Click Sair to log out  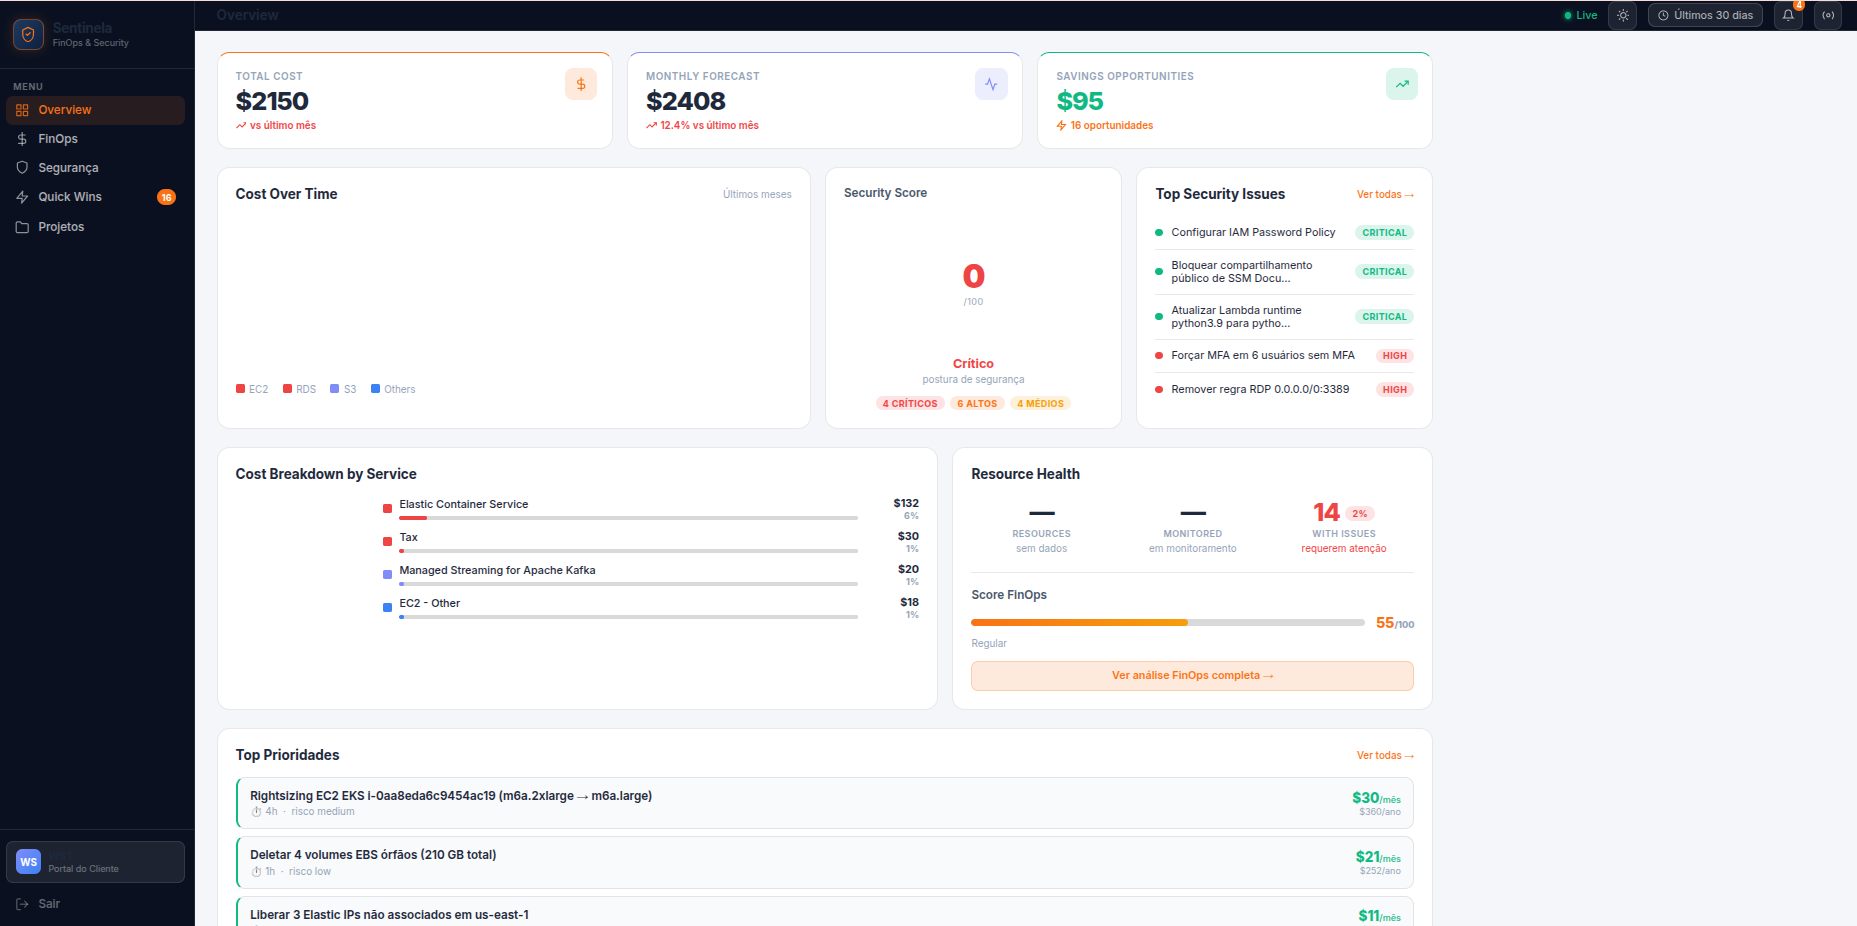pos(49,904)
